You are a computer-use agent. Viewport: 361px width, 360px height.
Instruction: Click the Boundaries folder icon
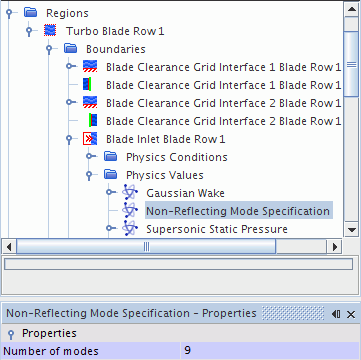(70, 49)
